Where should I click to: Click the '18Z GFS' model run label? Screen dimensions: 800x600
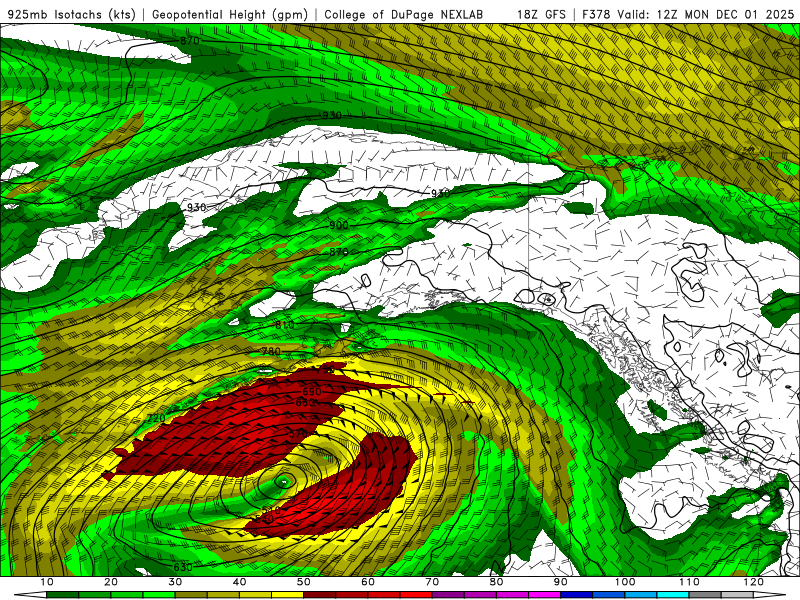click(541, 14)
